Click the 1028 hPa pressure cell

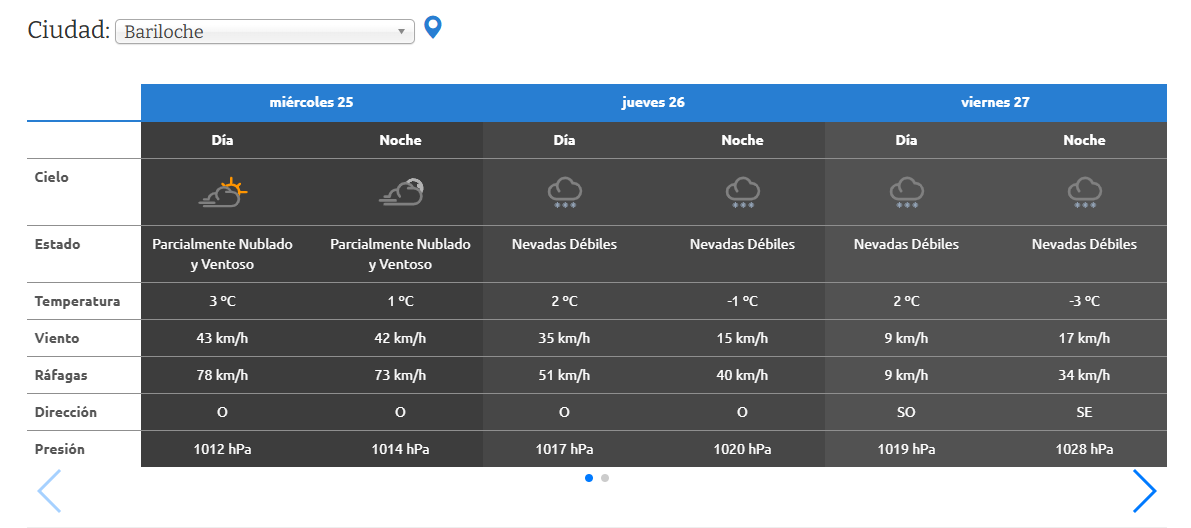(1084, 449)
